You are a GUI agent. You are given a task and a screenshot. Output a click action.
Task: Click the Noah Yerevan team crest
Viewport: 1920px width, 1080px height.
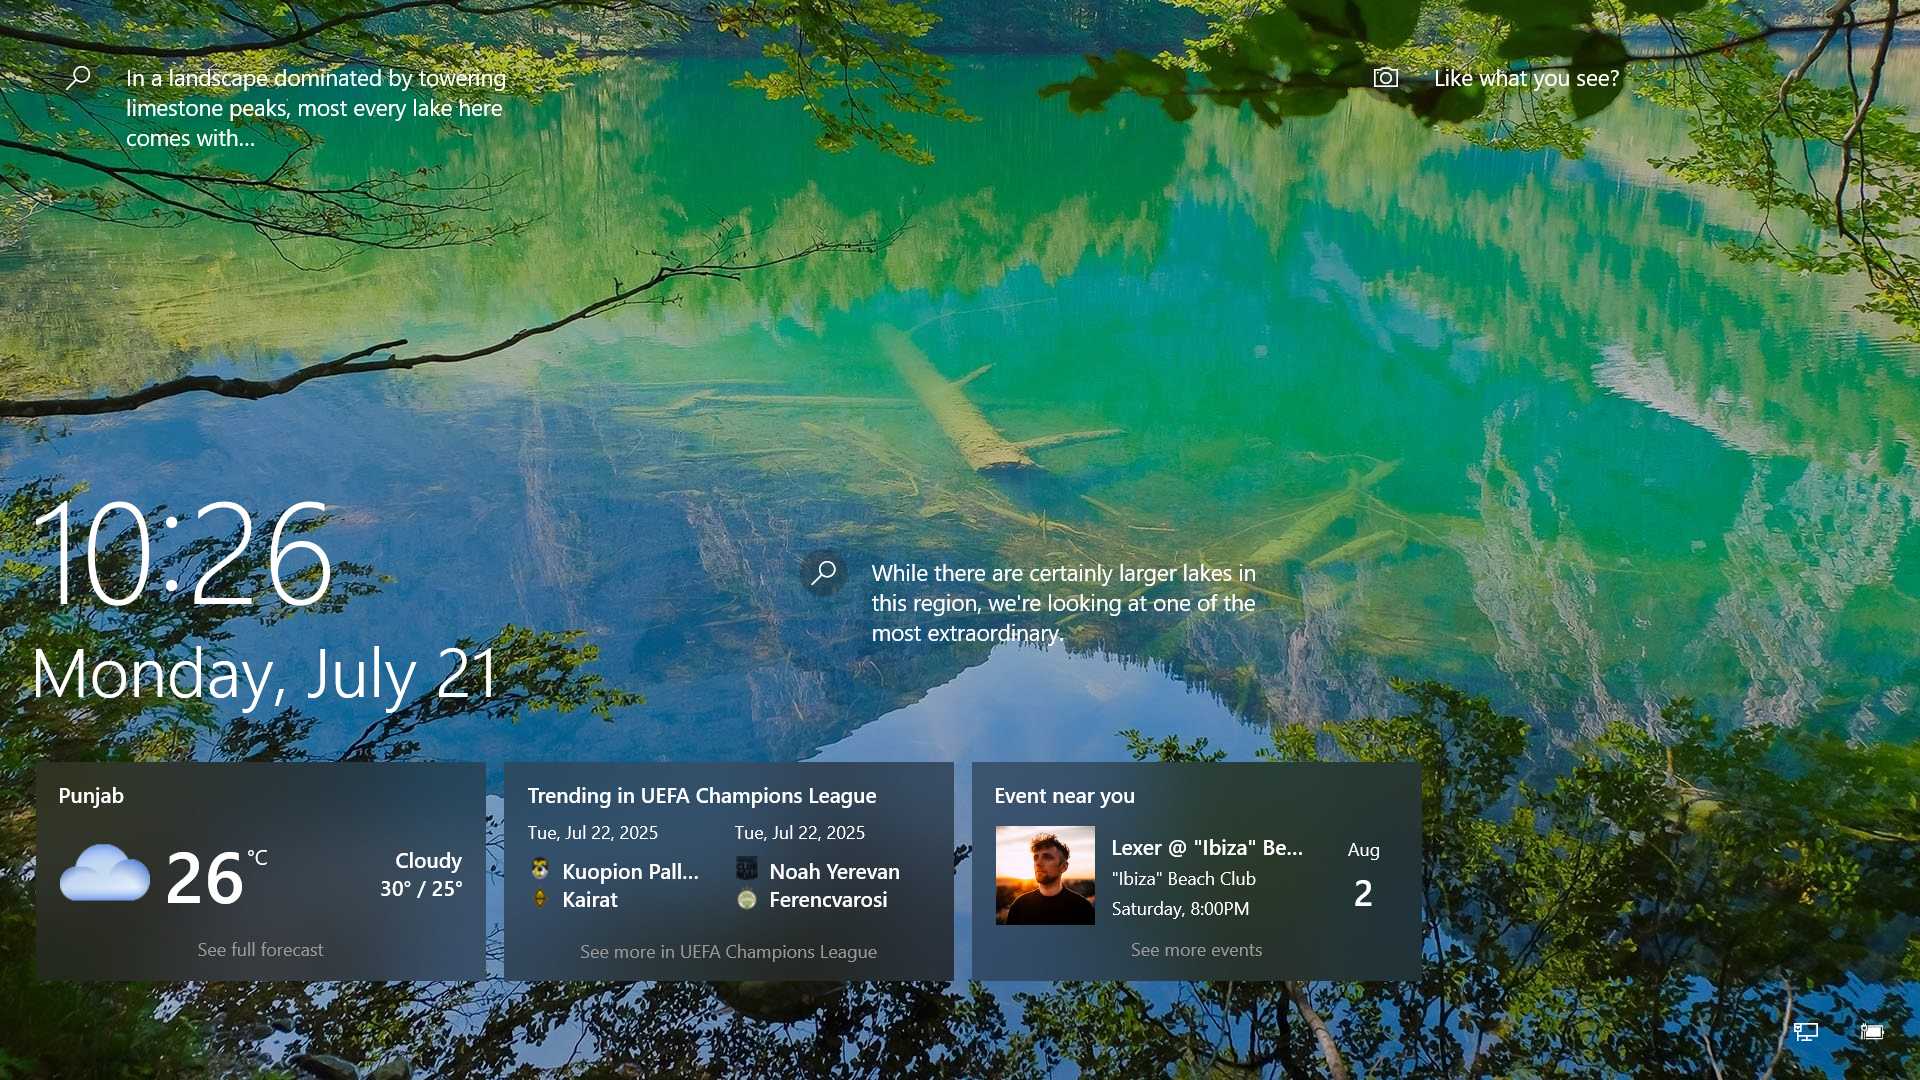(746, 869)
